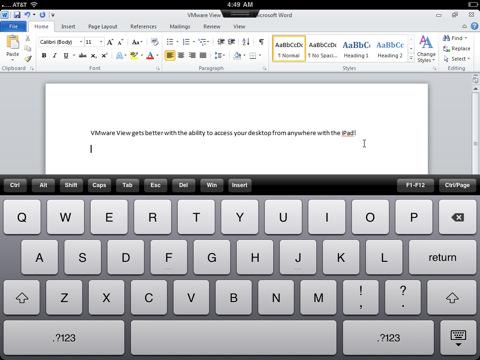
Task: Click the Sort A-Z icon
Action: pyautogui.click(x=246, y=42)
